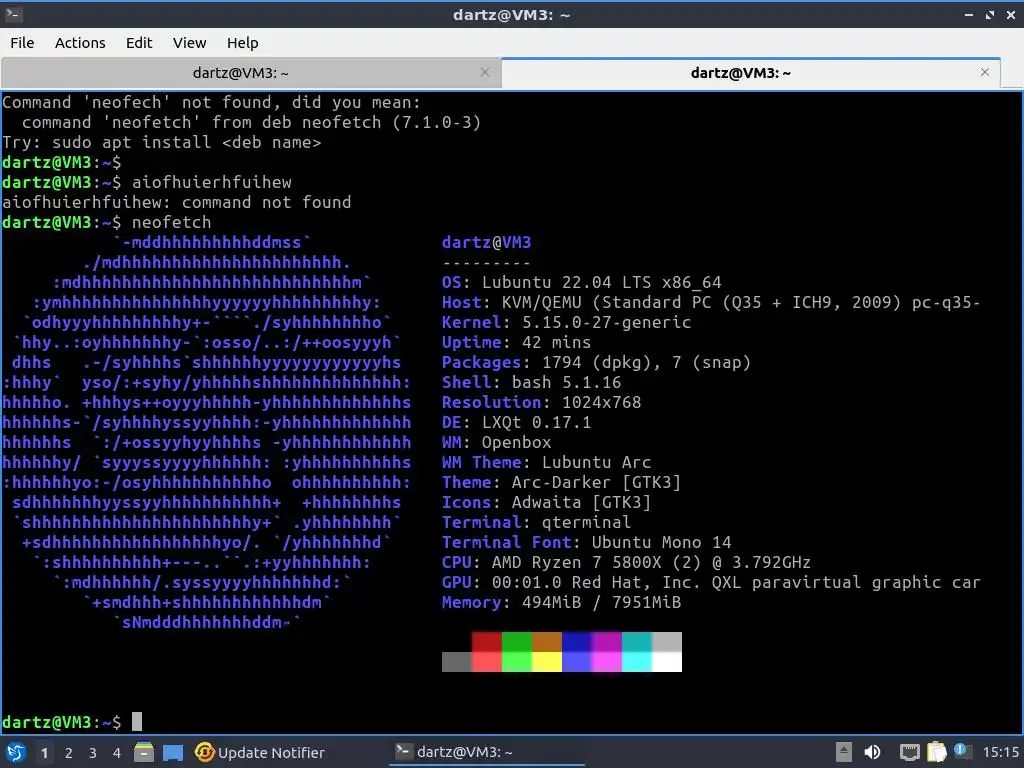Viewport: 1024px width, 768px height.
Task: Click the network connection tray icon
Action: pos(910,752)
